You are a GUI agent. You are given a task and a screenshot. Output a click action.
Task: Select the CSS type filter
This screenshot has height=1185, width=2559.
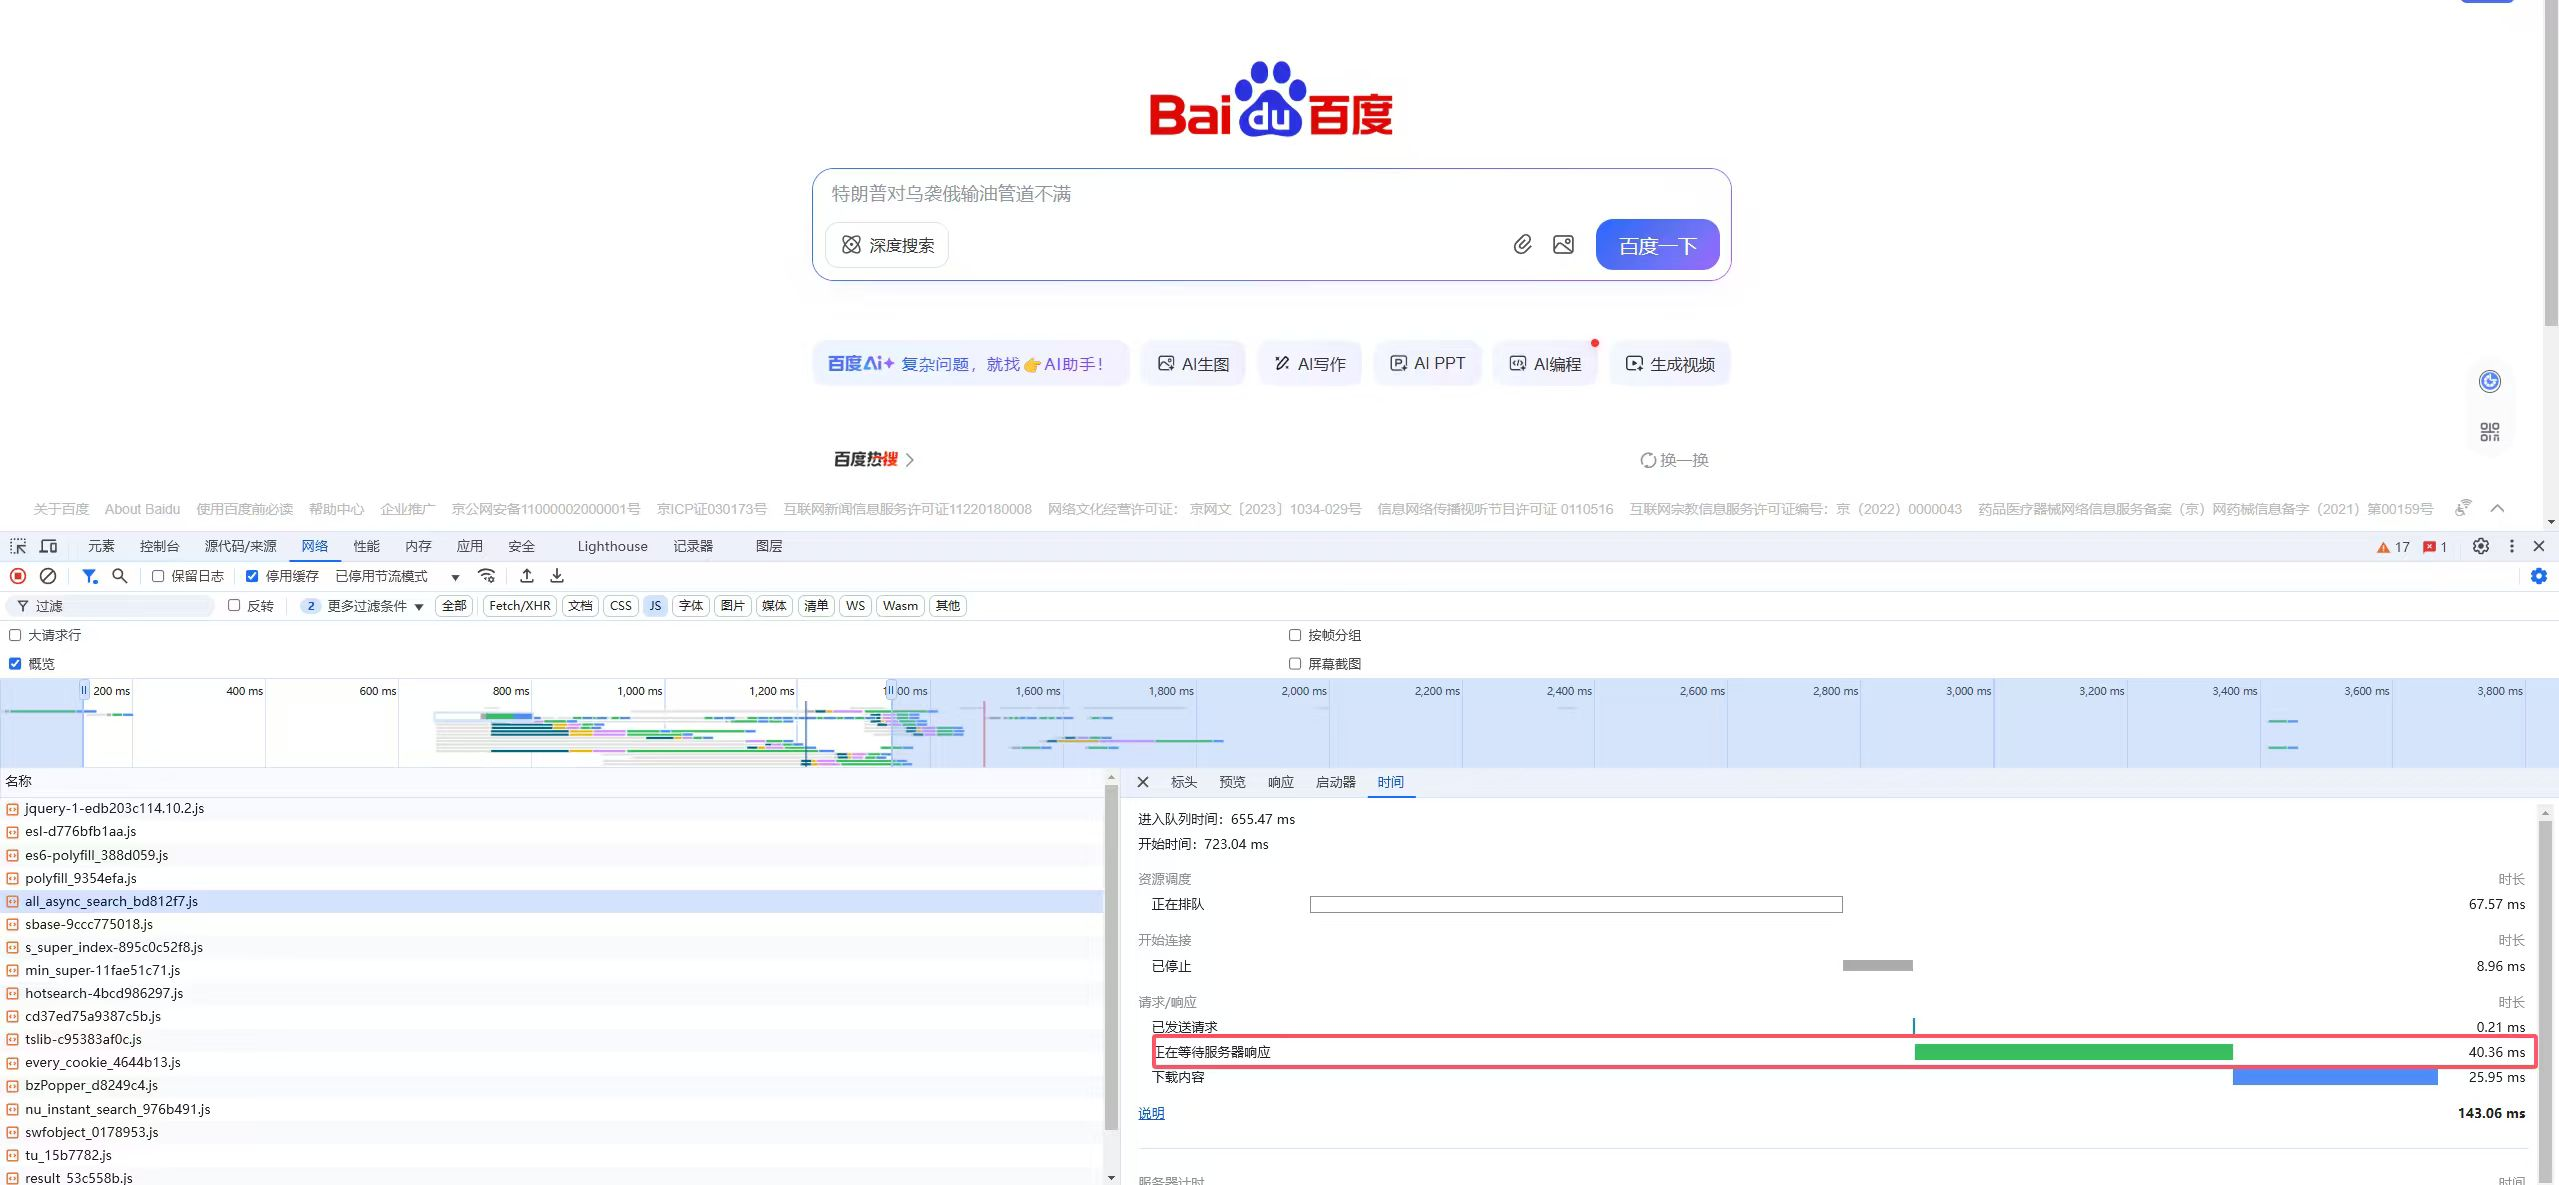click(x=621, y=606)
